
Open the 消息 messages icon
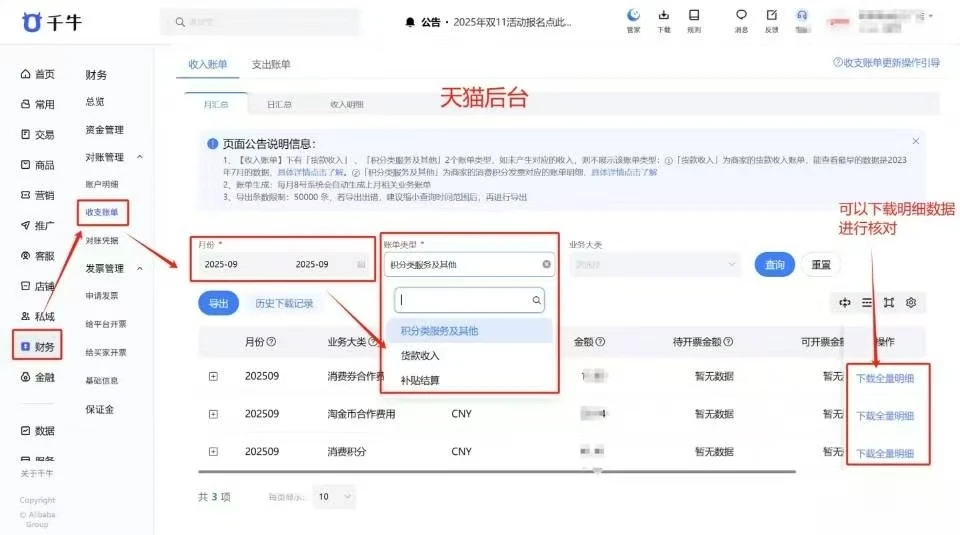click(x=741, y=16)
